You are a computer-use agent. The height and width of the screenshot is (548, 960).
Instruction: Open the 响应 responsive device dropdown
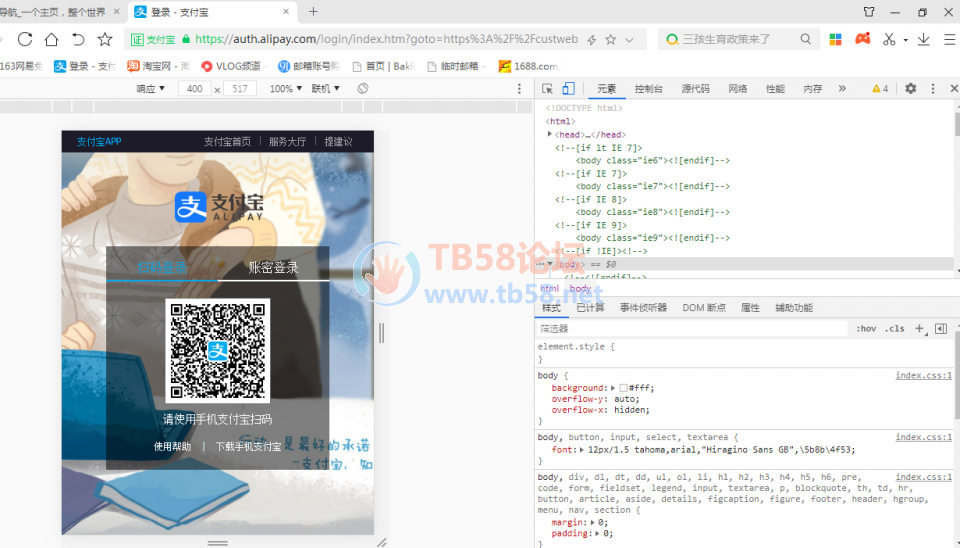point(151,89)
